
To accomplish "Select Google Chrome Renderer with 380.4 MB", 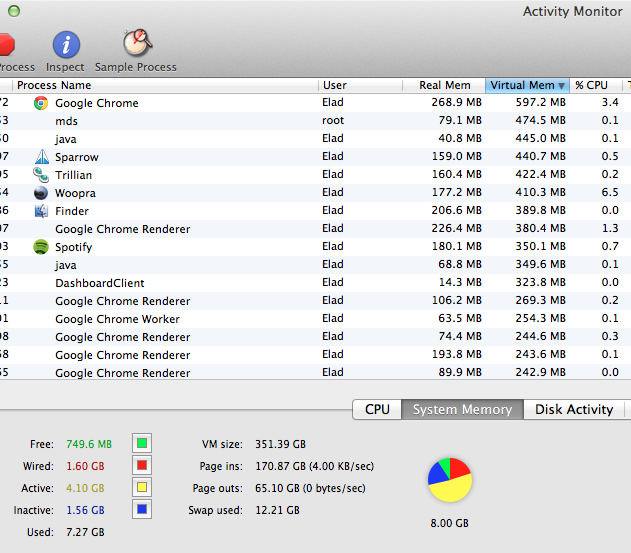I will coord(316,229).
